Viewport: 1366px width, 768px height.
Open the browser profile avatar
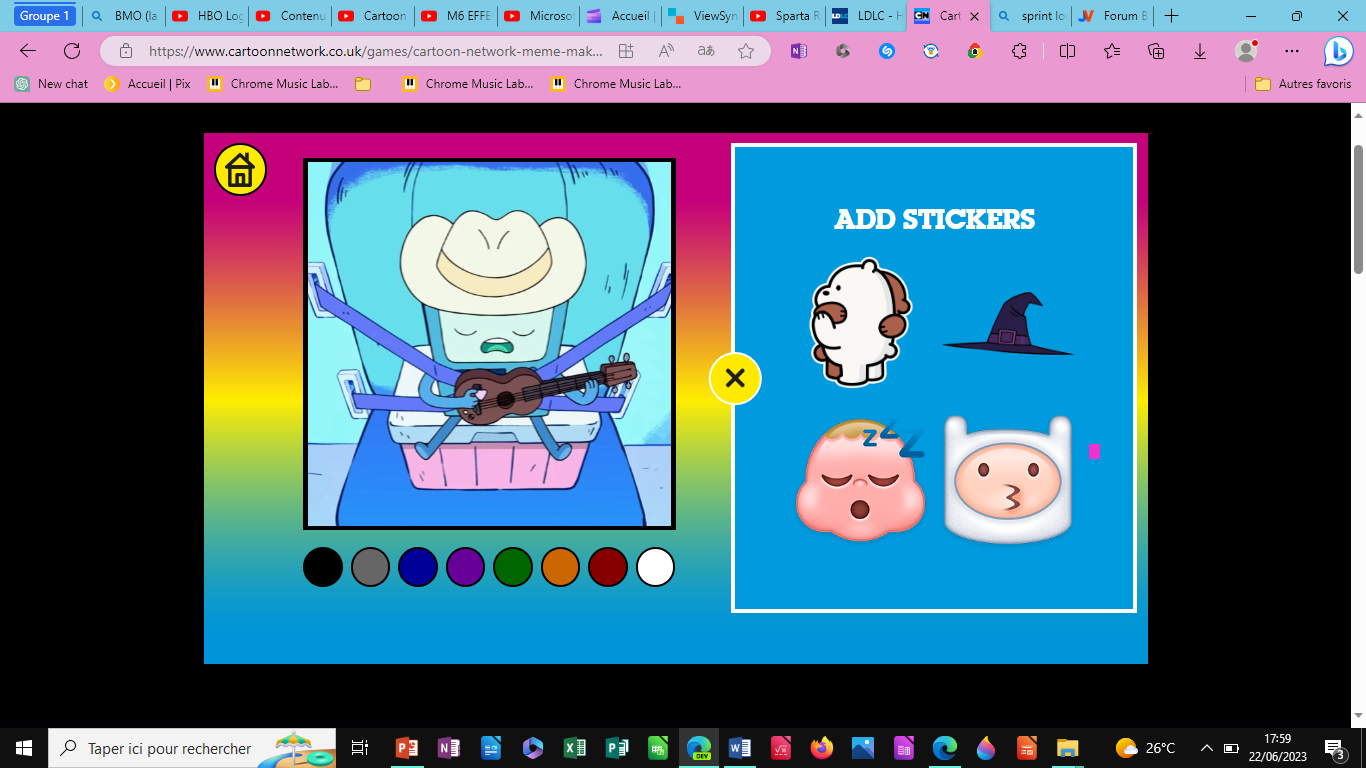pyautogui.click(x=1246, y=51)
